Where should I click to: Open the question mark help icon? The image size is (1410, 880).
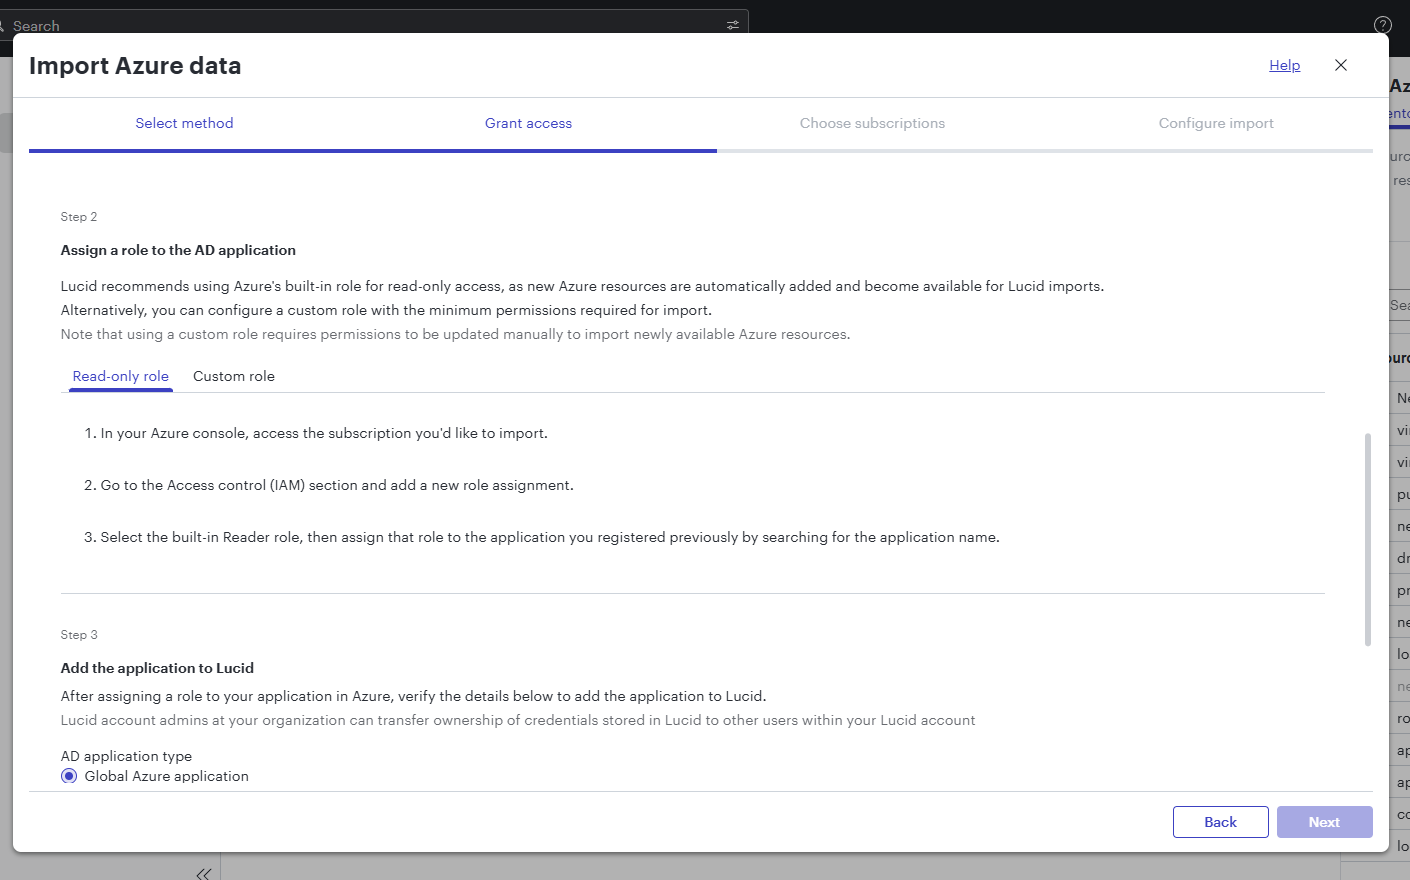coord(1382,23)
